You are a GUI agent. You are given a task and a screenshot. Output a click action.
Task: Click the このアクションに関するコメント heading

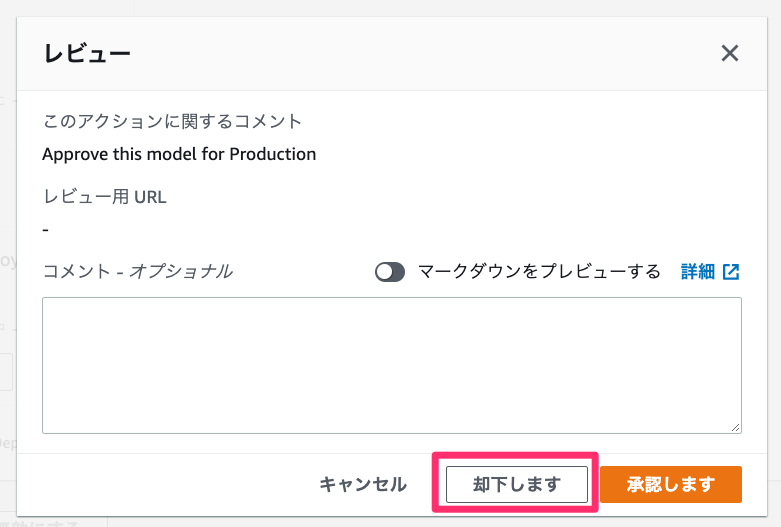[x=172, y=121]
